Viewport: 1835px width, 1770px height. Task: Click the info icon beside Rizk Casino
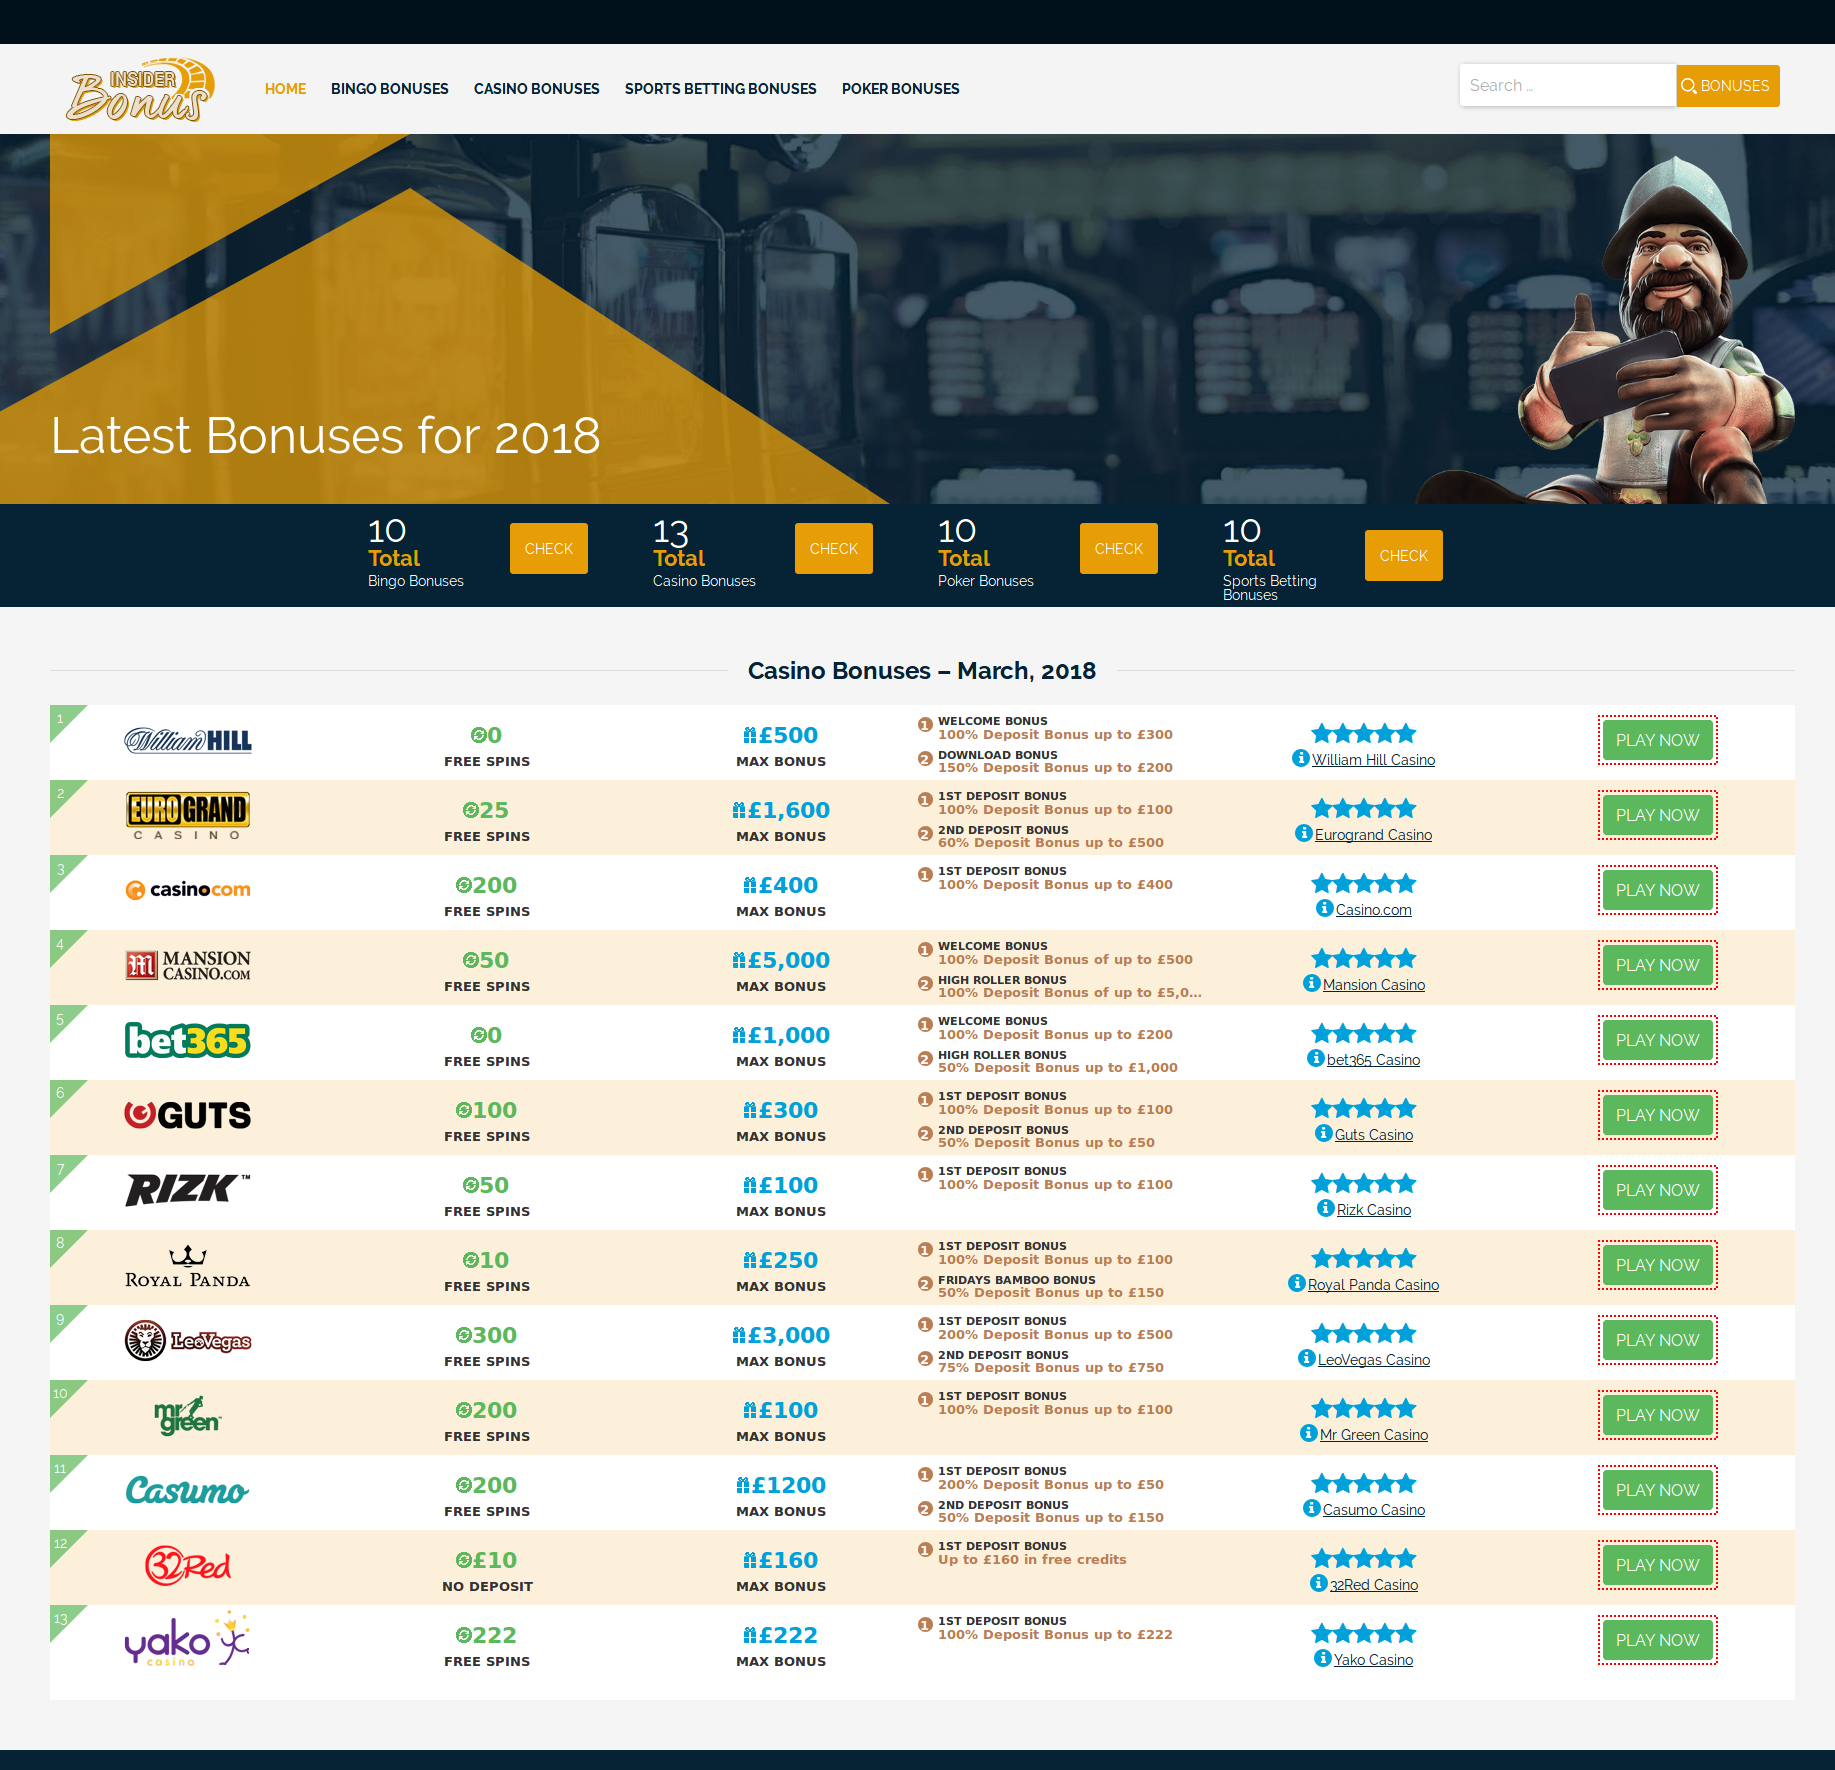1326,1208
